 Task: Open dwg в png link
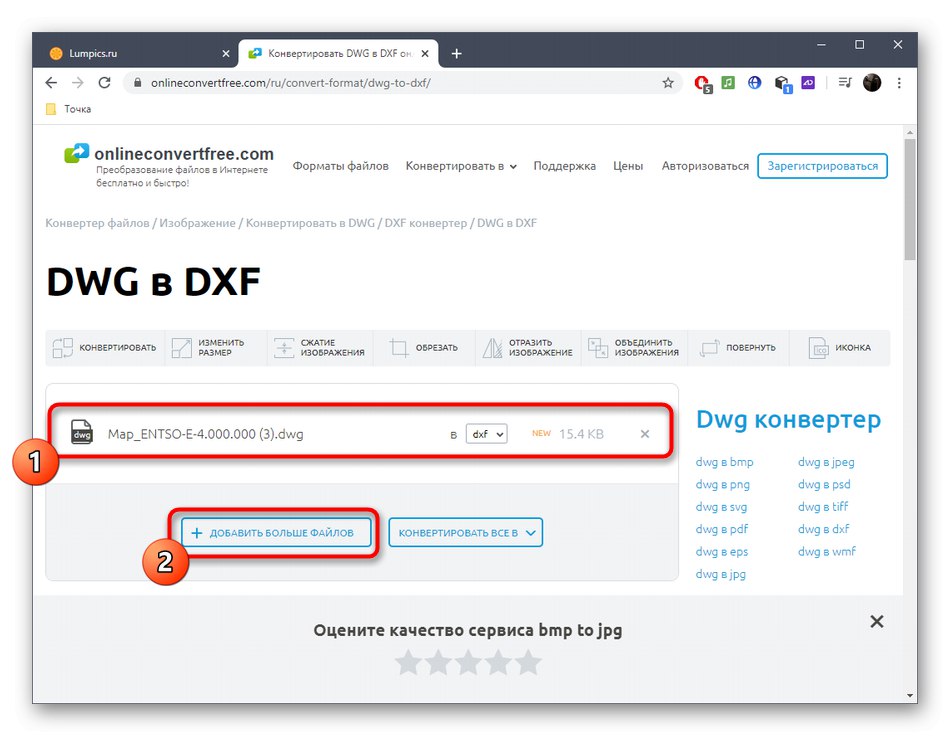click(723, 485)
